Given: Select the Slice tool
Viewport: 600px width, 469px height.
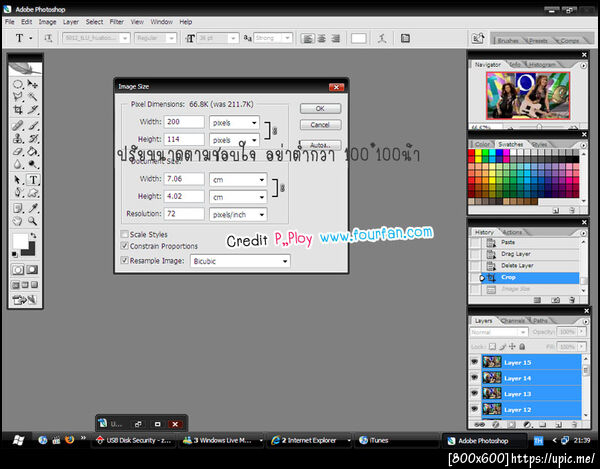Looking at the screenshot, I should click(x=33, y=110).
